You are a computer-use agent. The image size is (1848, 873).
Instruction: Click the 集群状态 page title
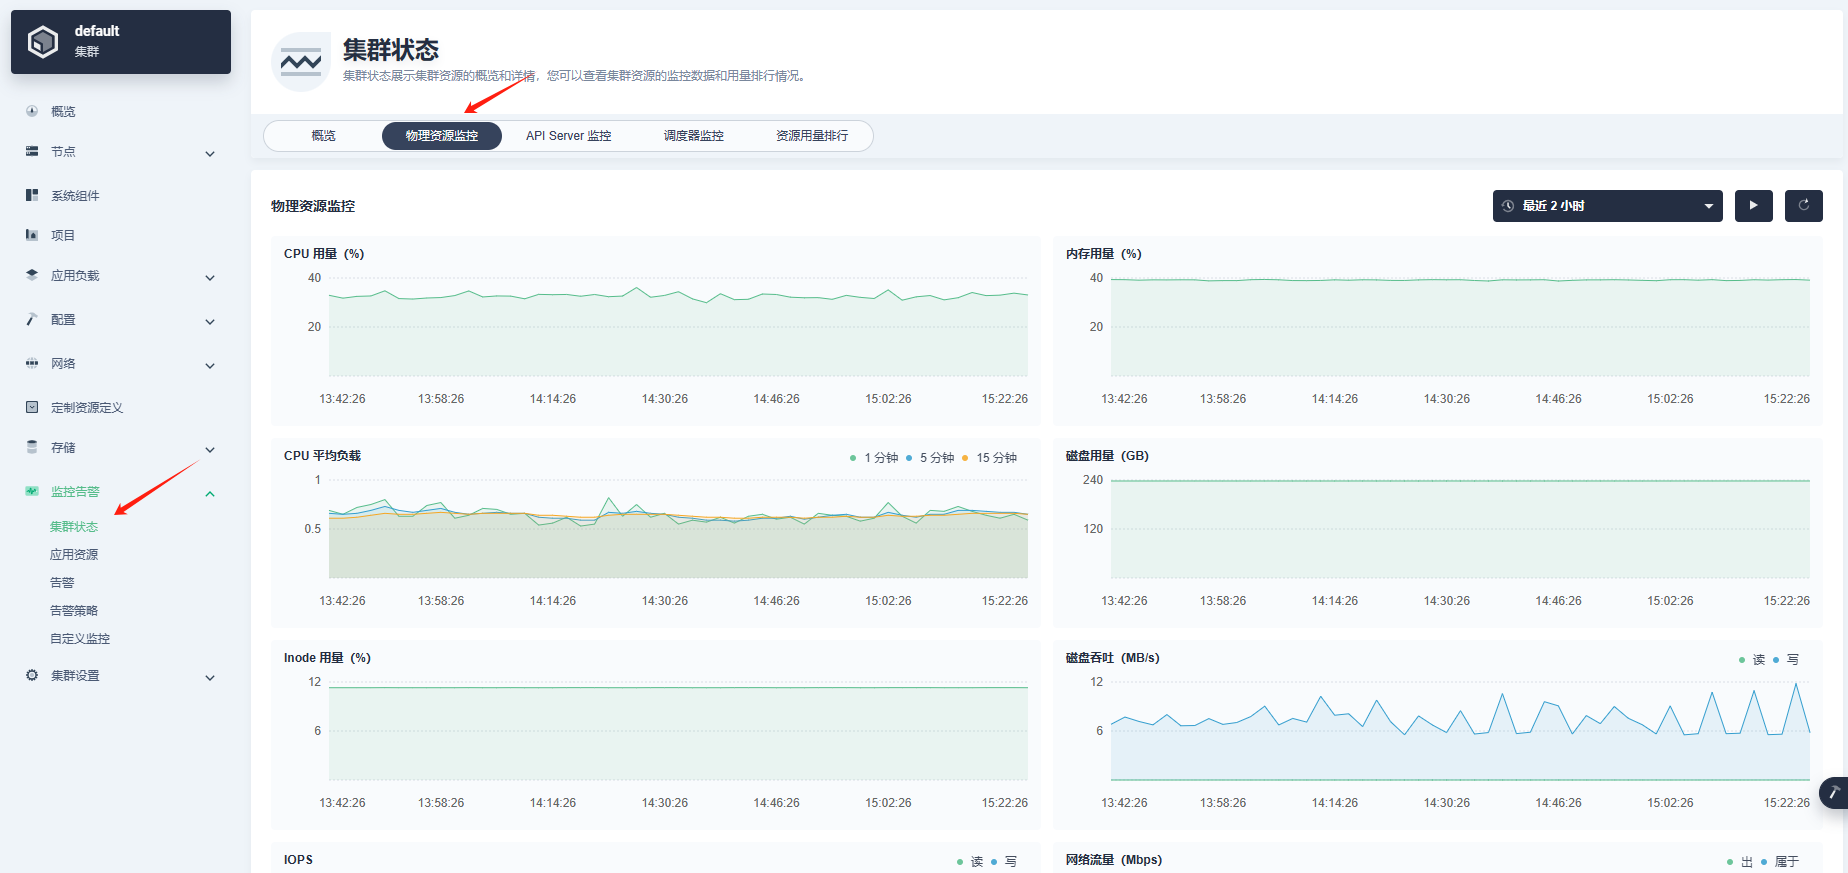click(391, 50)
